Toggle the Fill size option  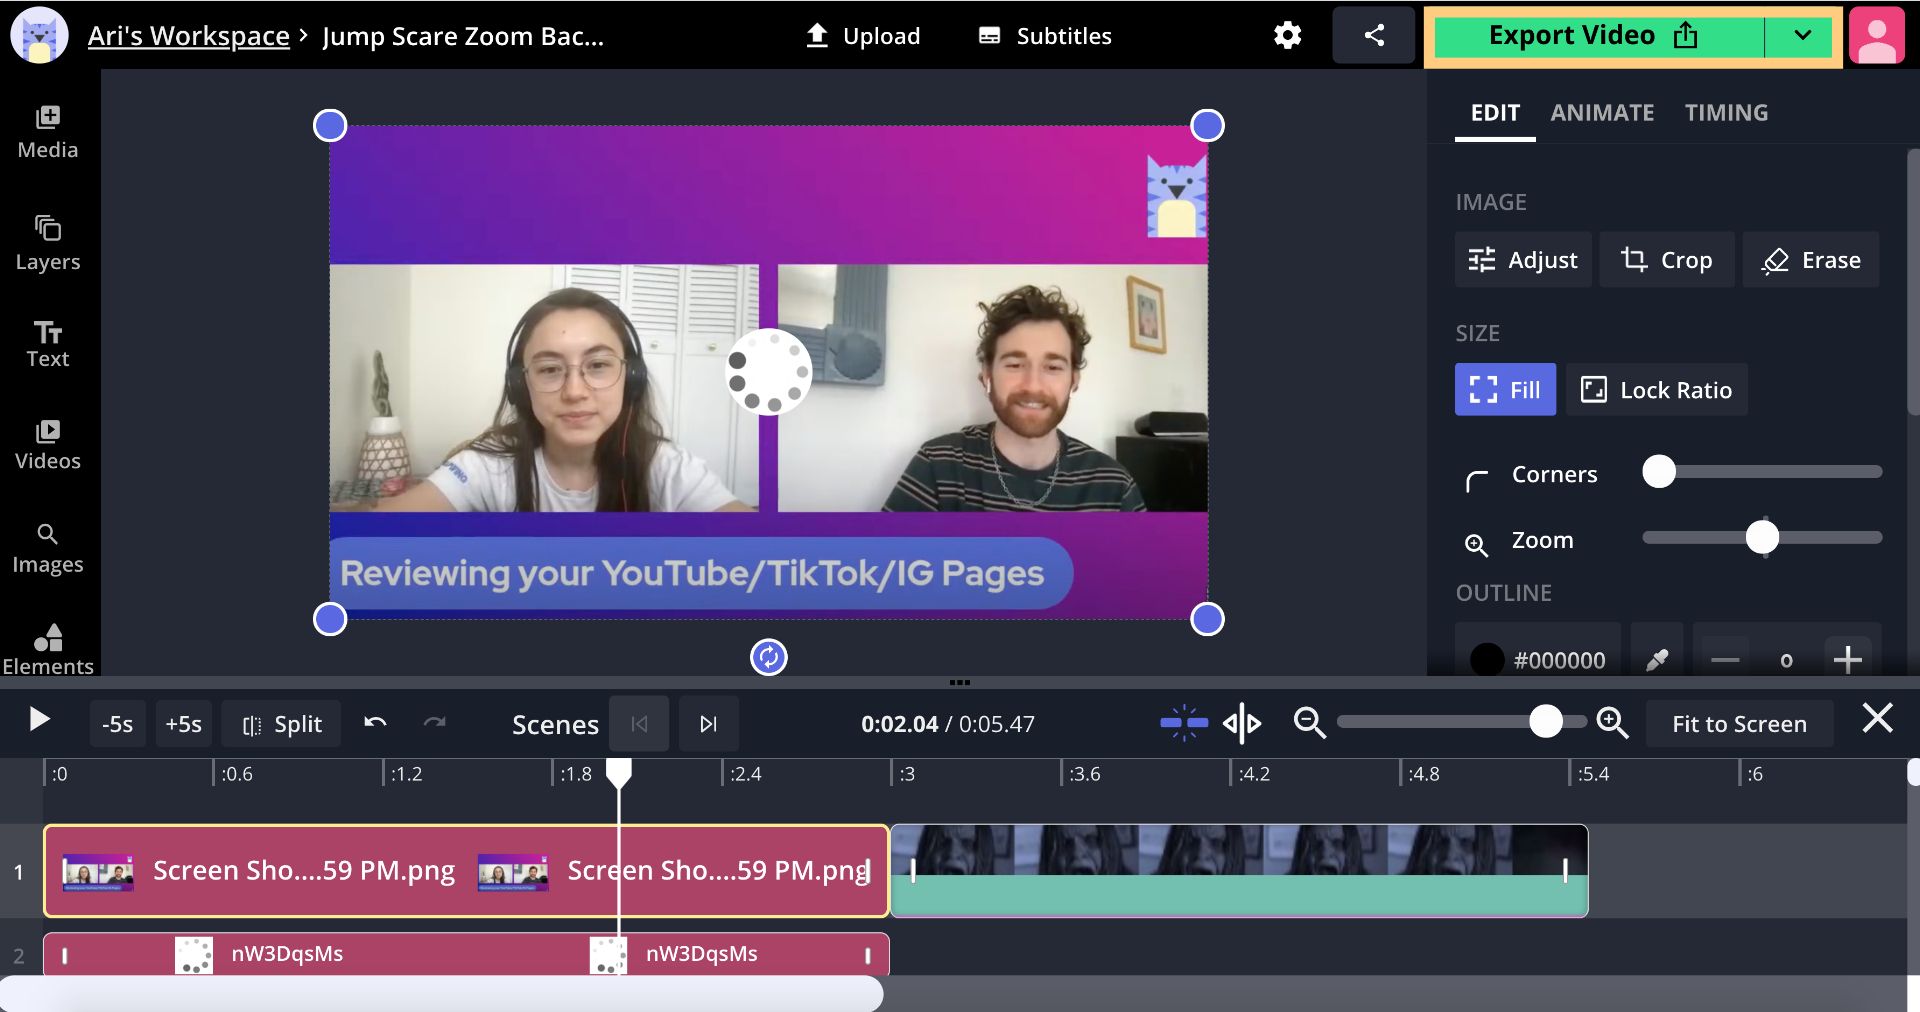tap(1505, 389)
